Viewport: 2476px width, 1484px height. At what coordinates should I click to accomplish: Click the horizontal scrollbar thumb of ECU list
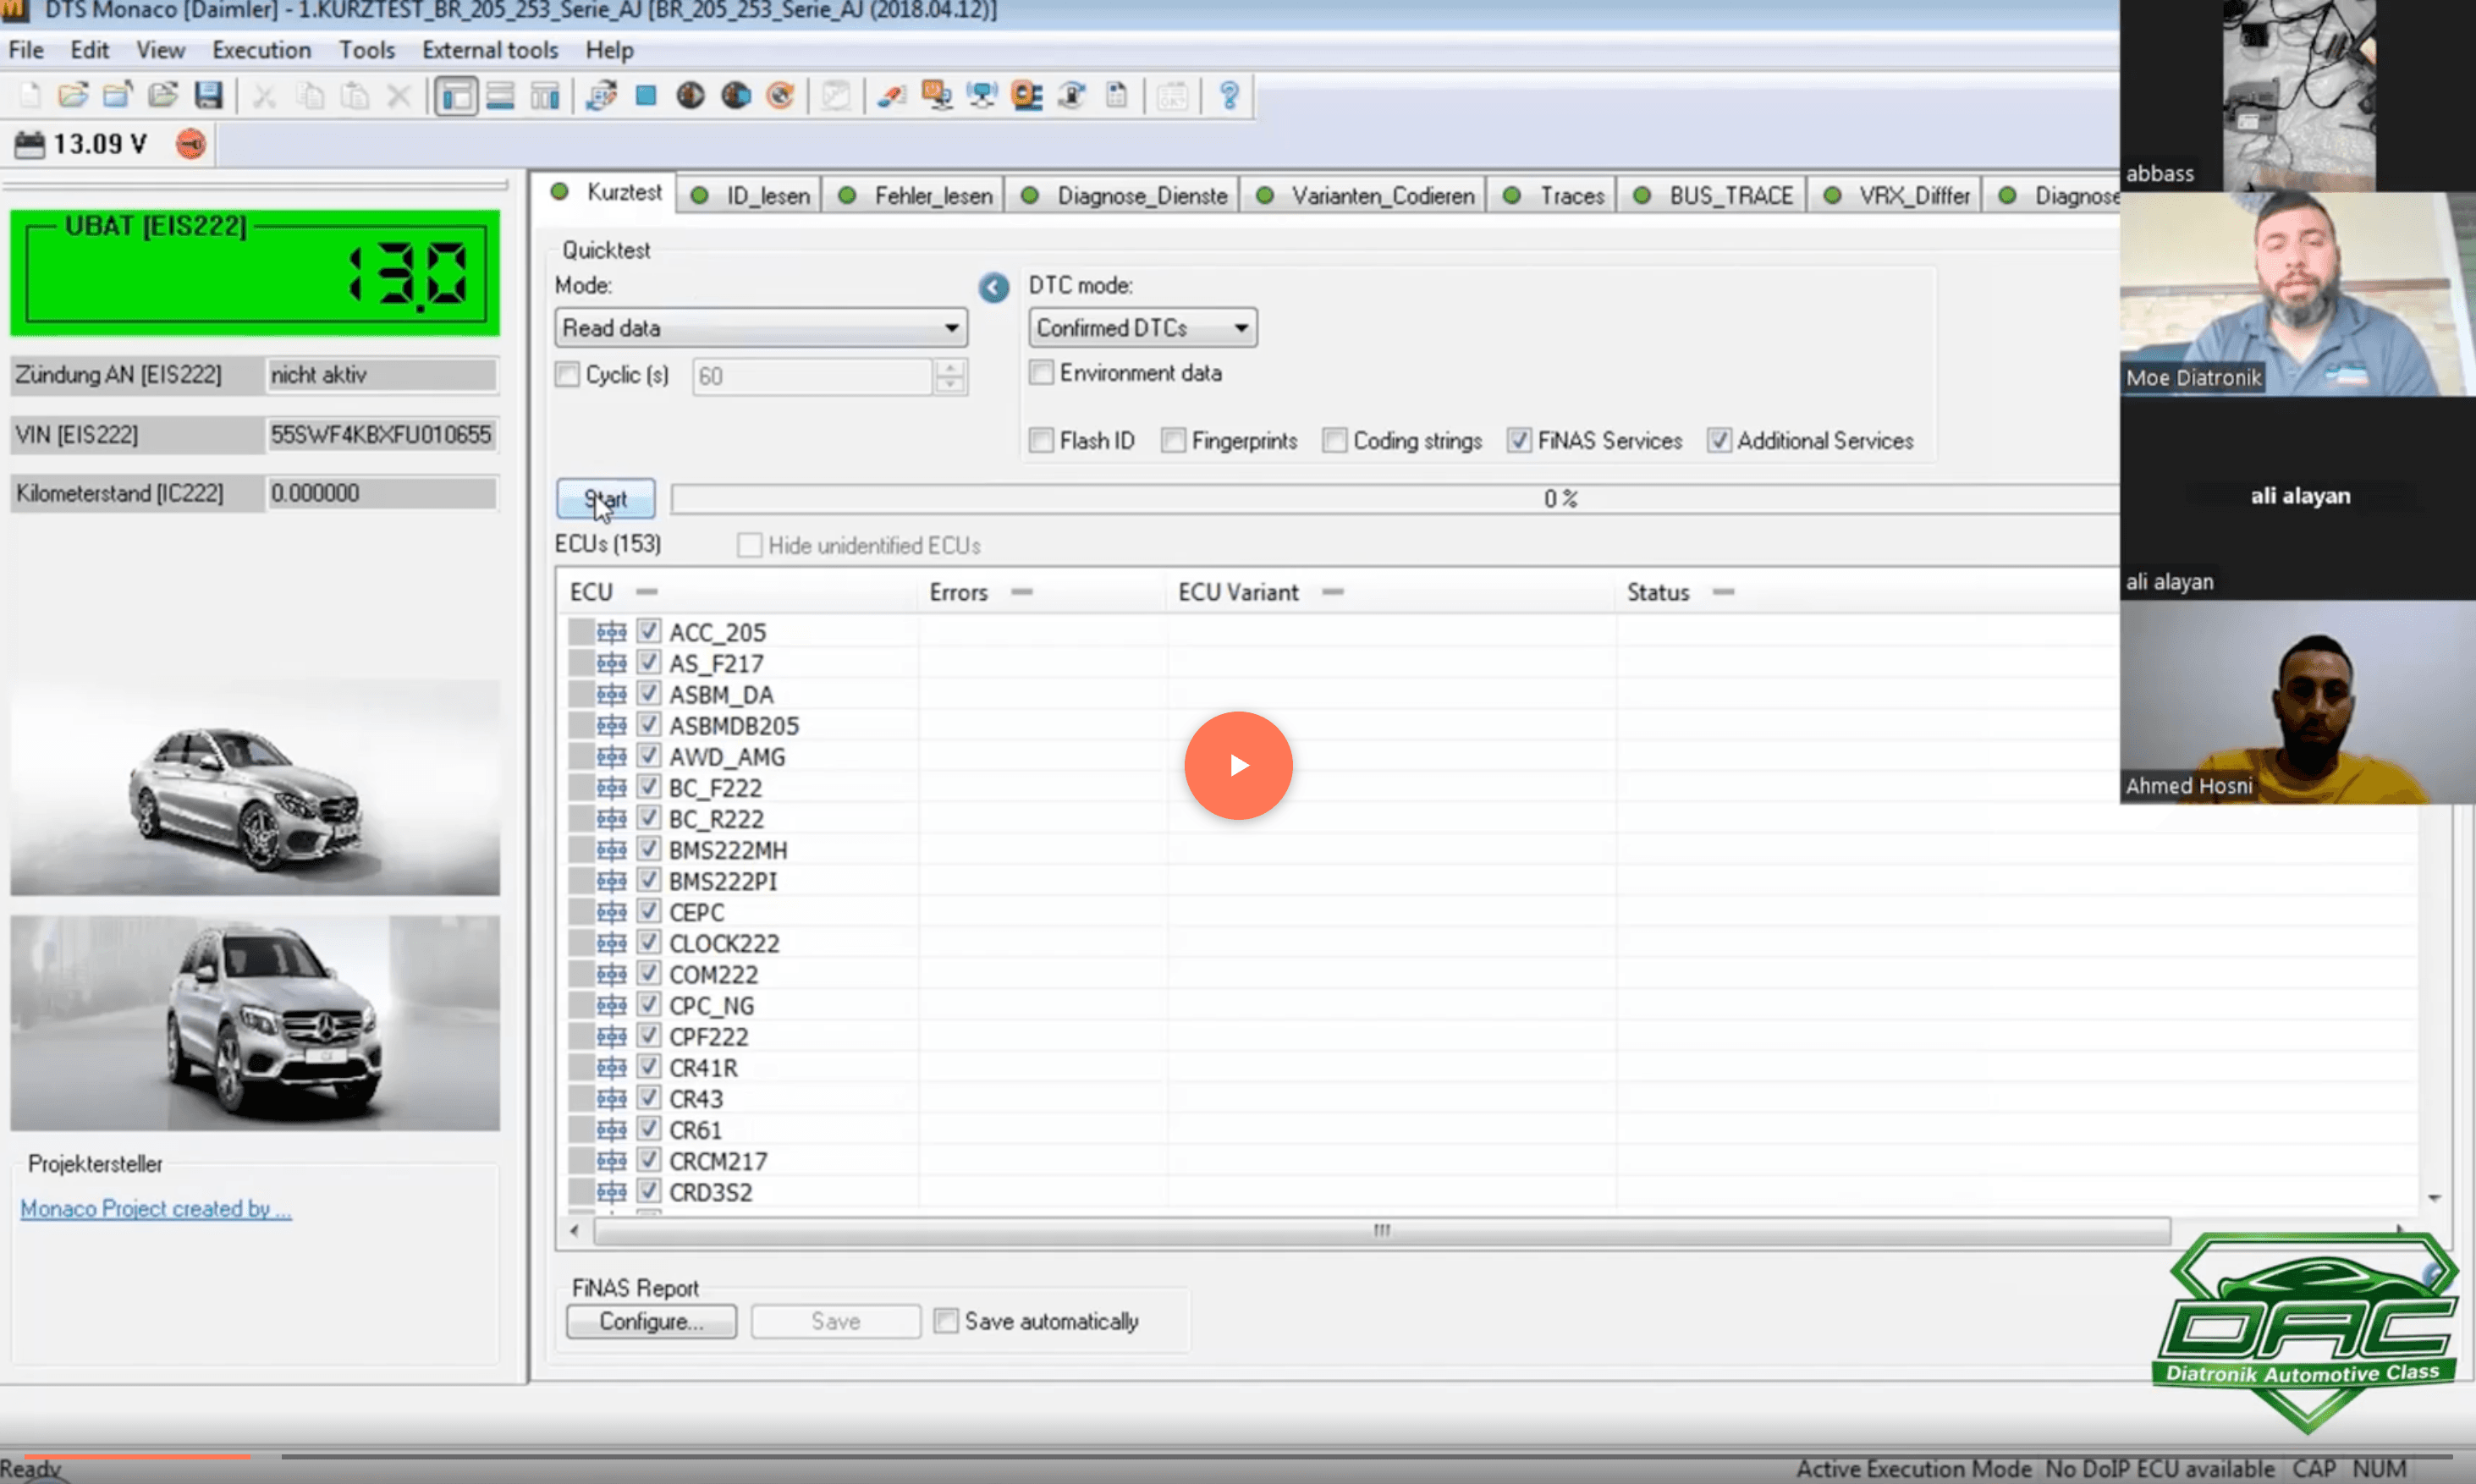(x=1382, y=1230)
